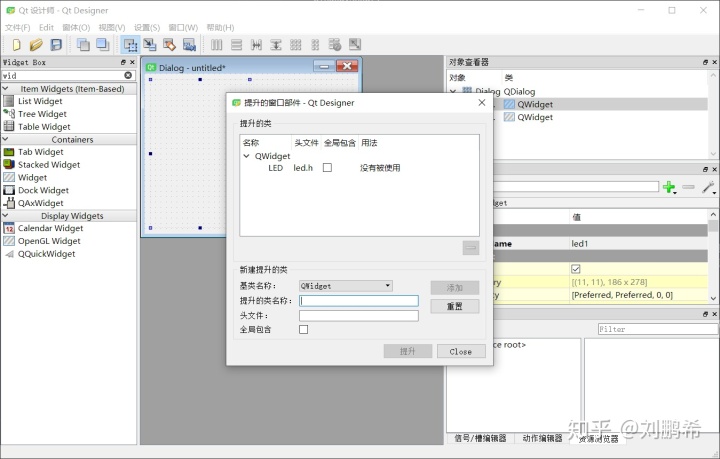Select Tree Widget in Widget Box
This screenshot has width=720, height=459.
pyautogui.click(x=42, y=114)
